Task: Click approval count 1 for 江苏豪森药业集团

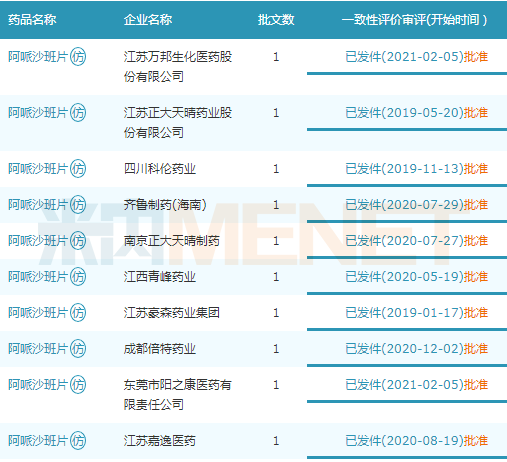Action: 276,313
